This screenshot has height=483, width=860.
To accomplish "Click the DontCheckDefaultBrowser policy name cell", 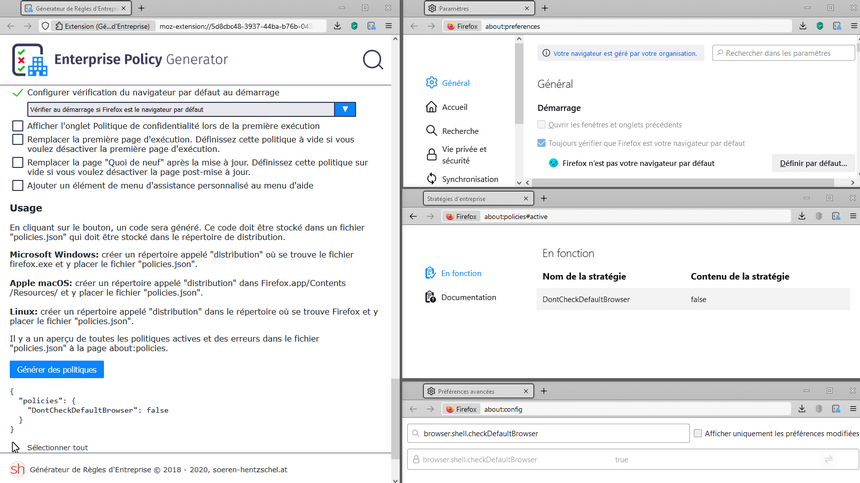I will click(586, 299).
